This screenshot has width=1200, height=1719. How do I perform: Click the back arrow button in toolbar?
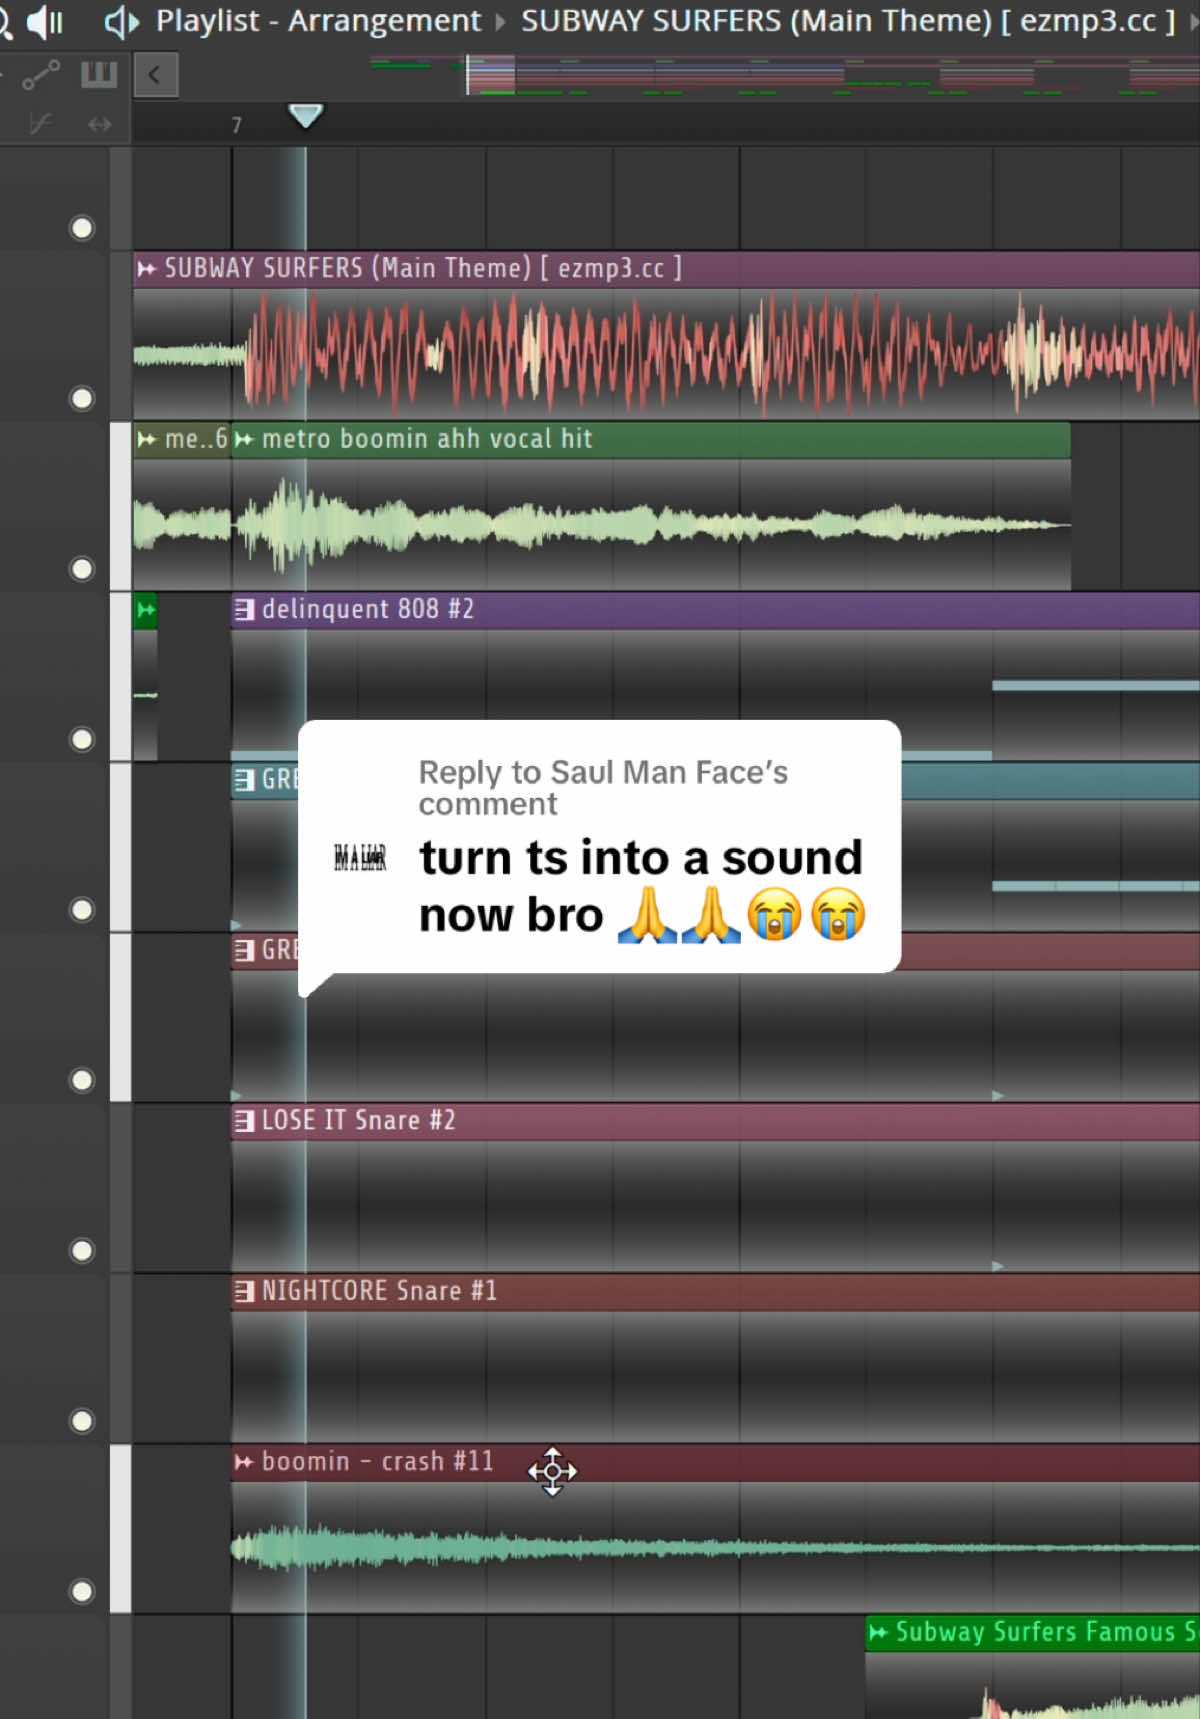tap(155, 74)
